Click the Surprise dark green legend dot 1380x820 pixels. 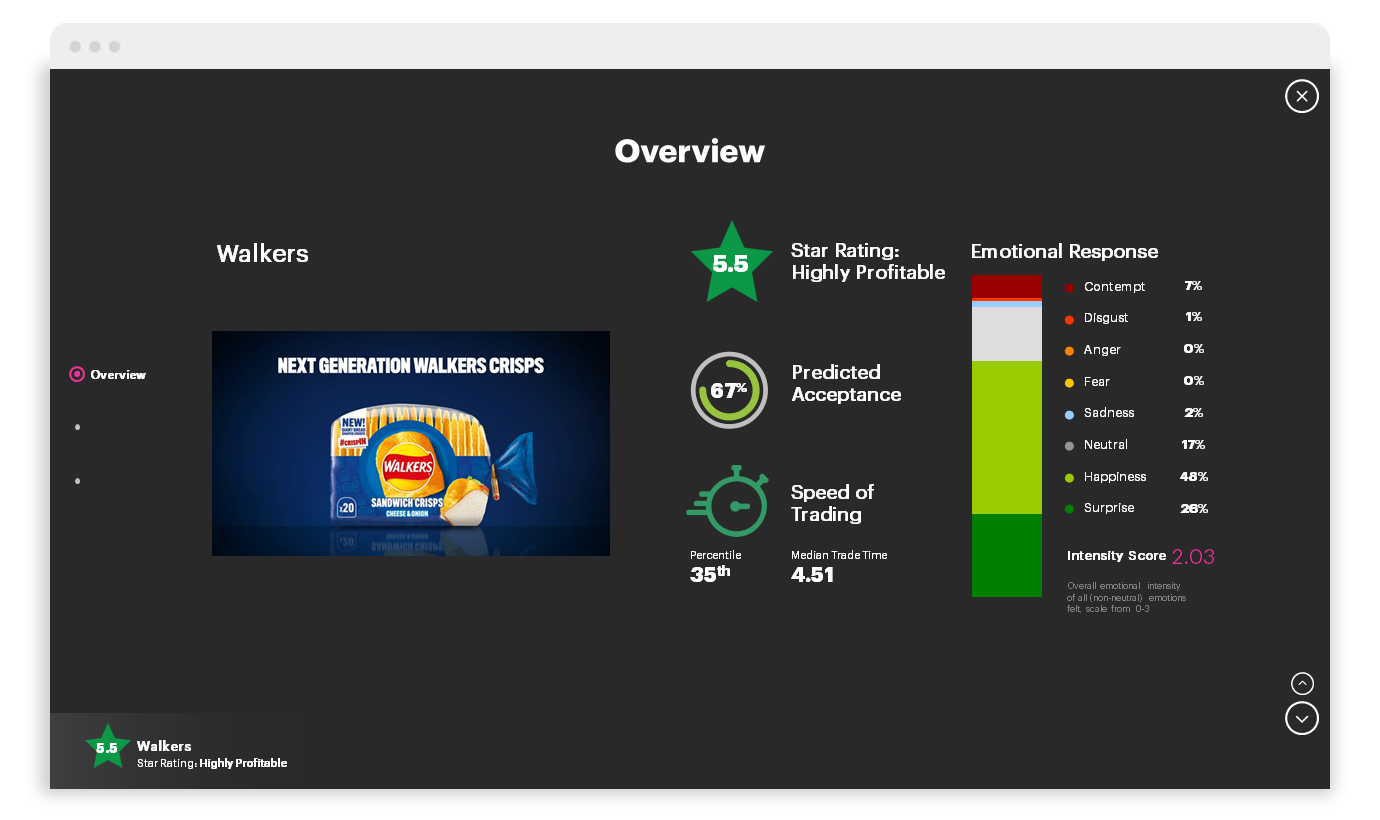(x=1070, y=509)
